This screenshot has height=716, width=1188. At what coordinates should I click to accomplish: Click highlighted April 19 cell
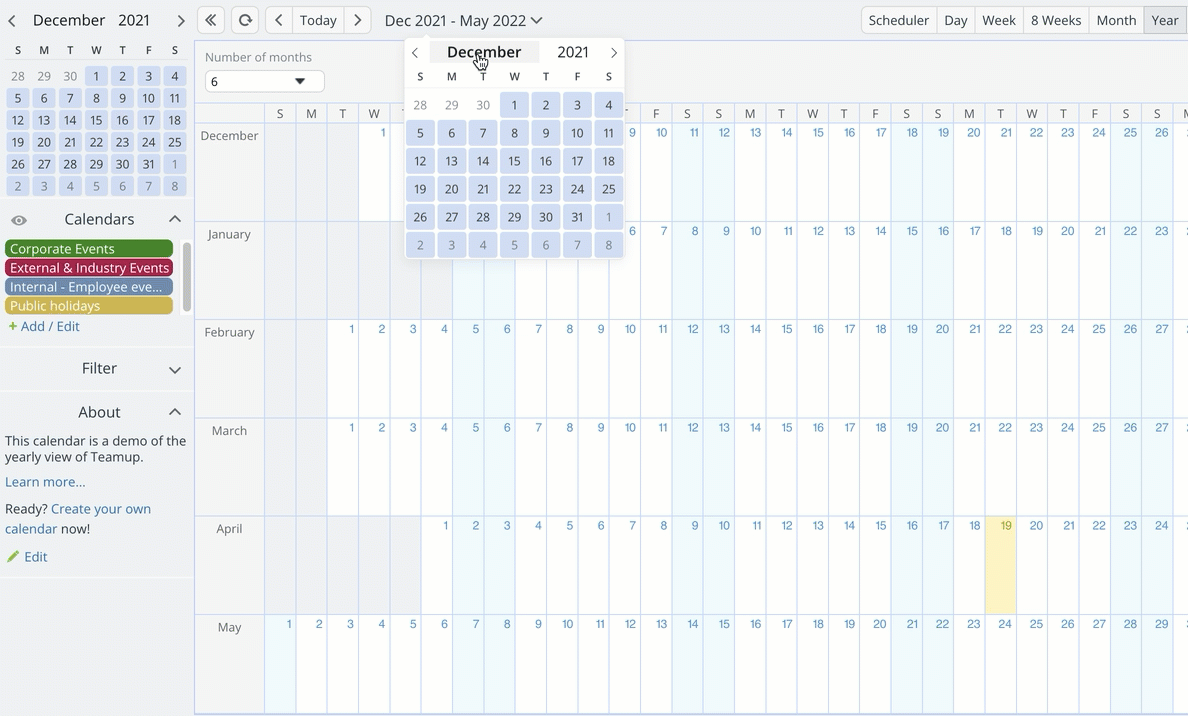(x=1000, y=565)
